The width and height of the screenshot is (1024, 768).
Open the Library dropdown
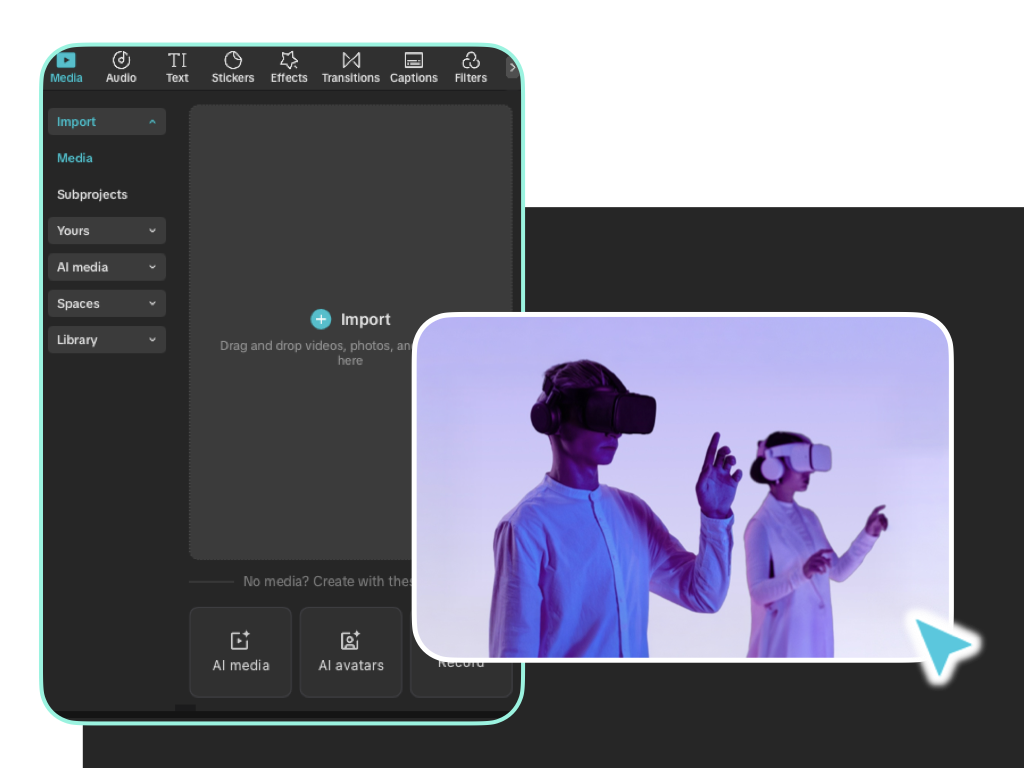(154, 339)
